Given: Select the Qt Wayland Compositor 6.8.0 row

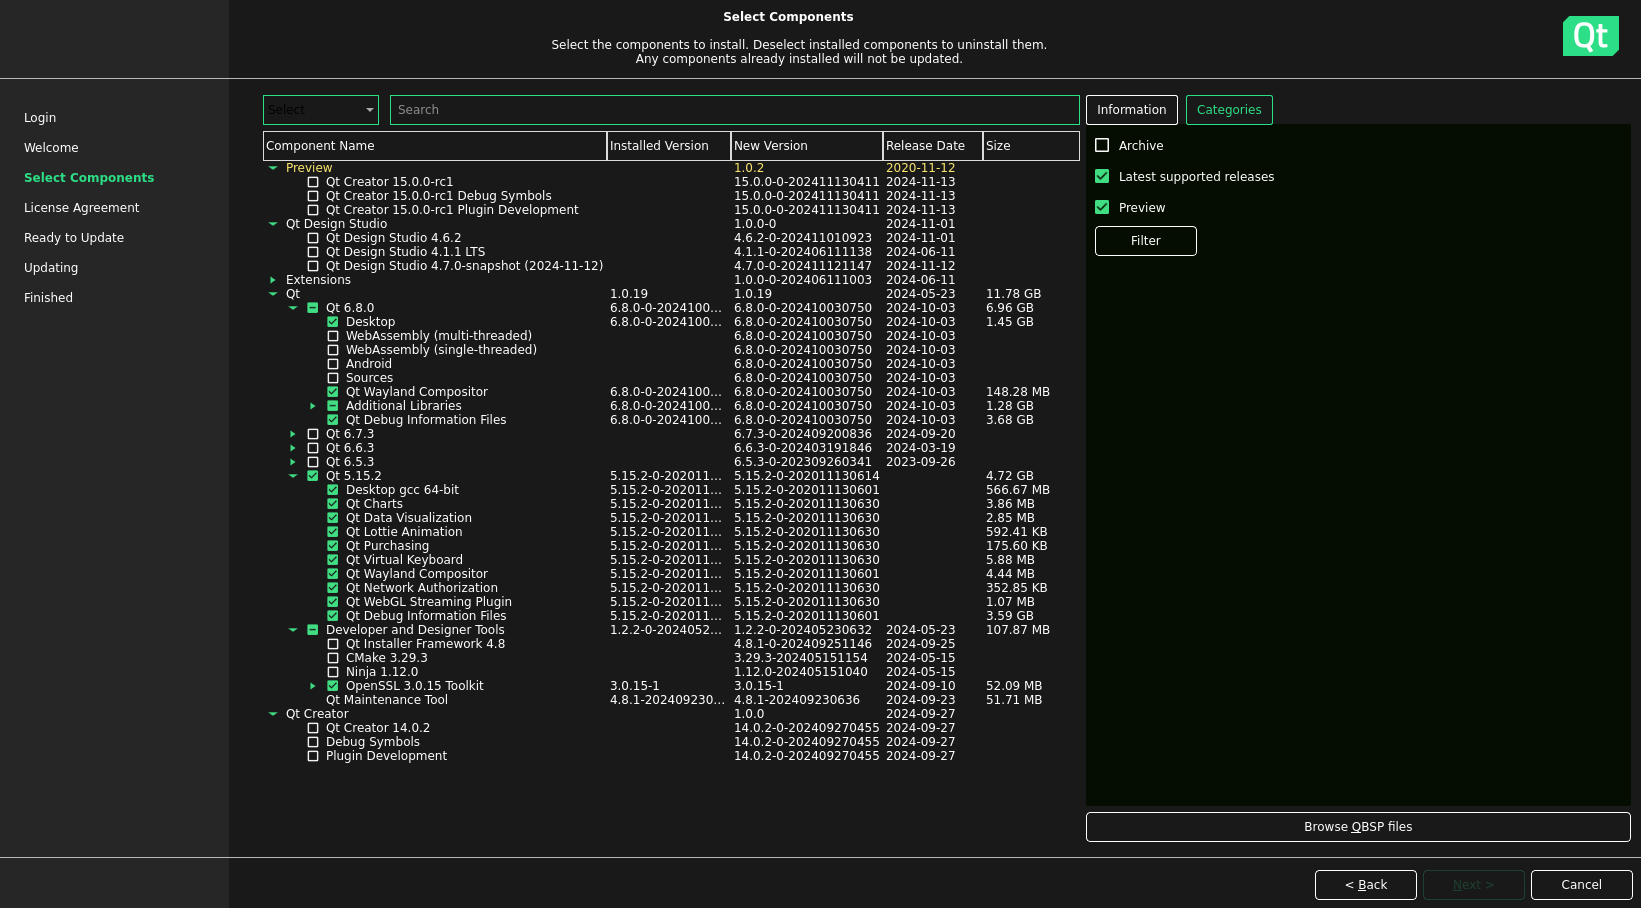Looking at the screenshot, I should (671, 392).
